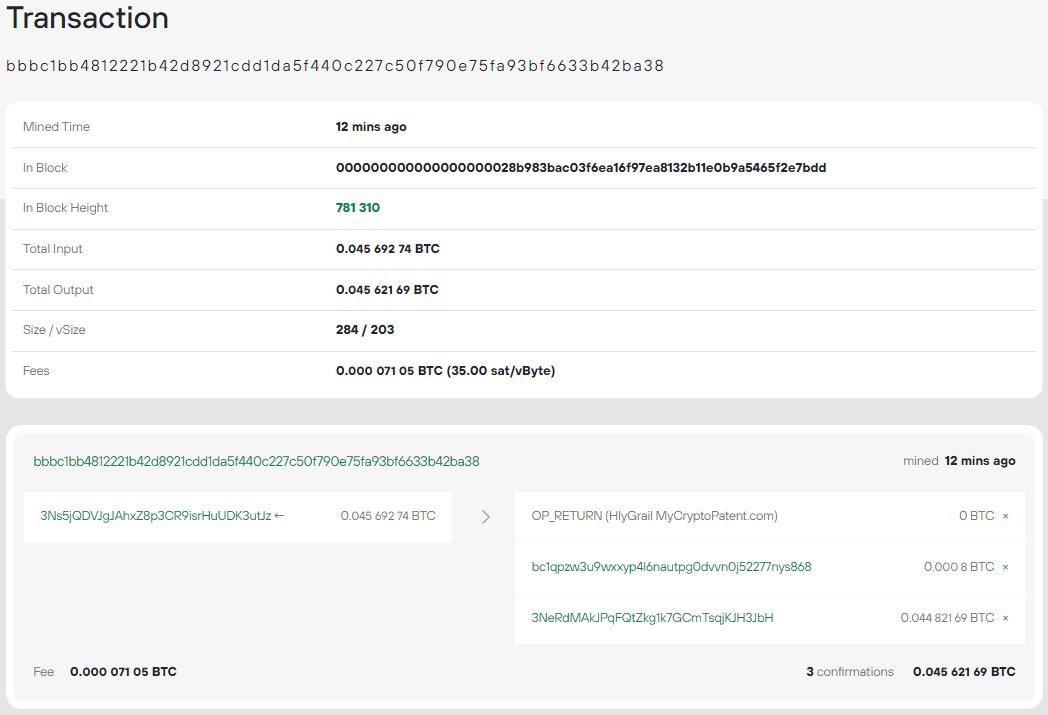Viewport: 1048px width, 715px height.
Task: Click the Total Input amount value
Action: pyautogui.click(x=388, y=249)
